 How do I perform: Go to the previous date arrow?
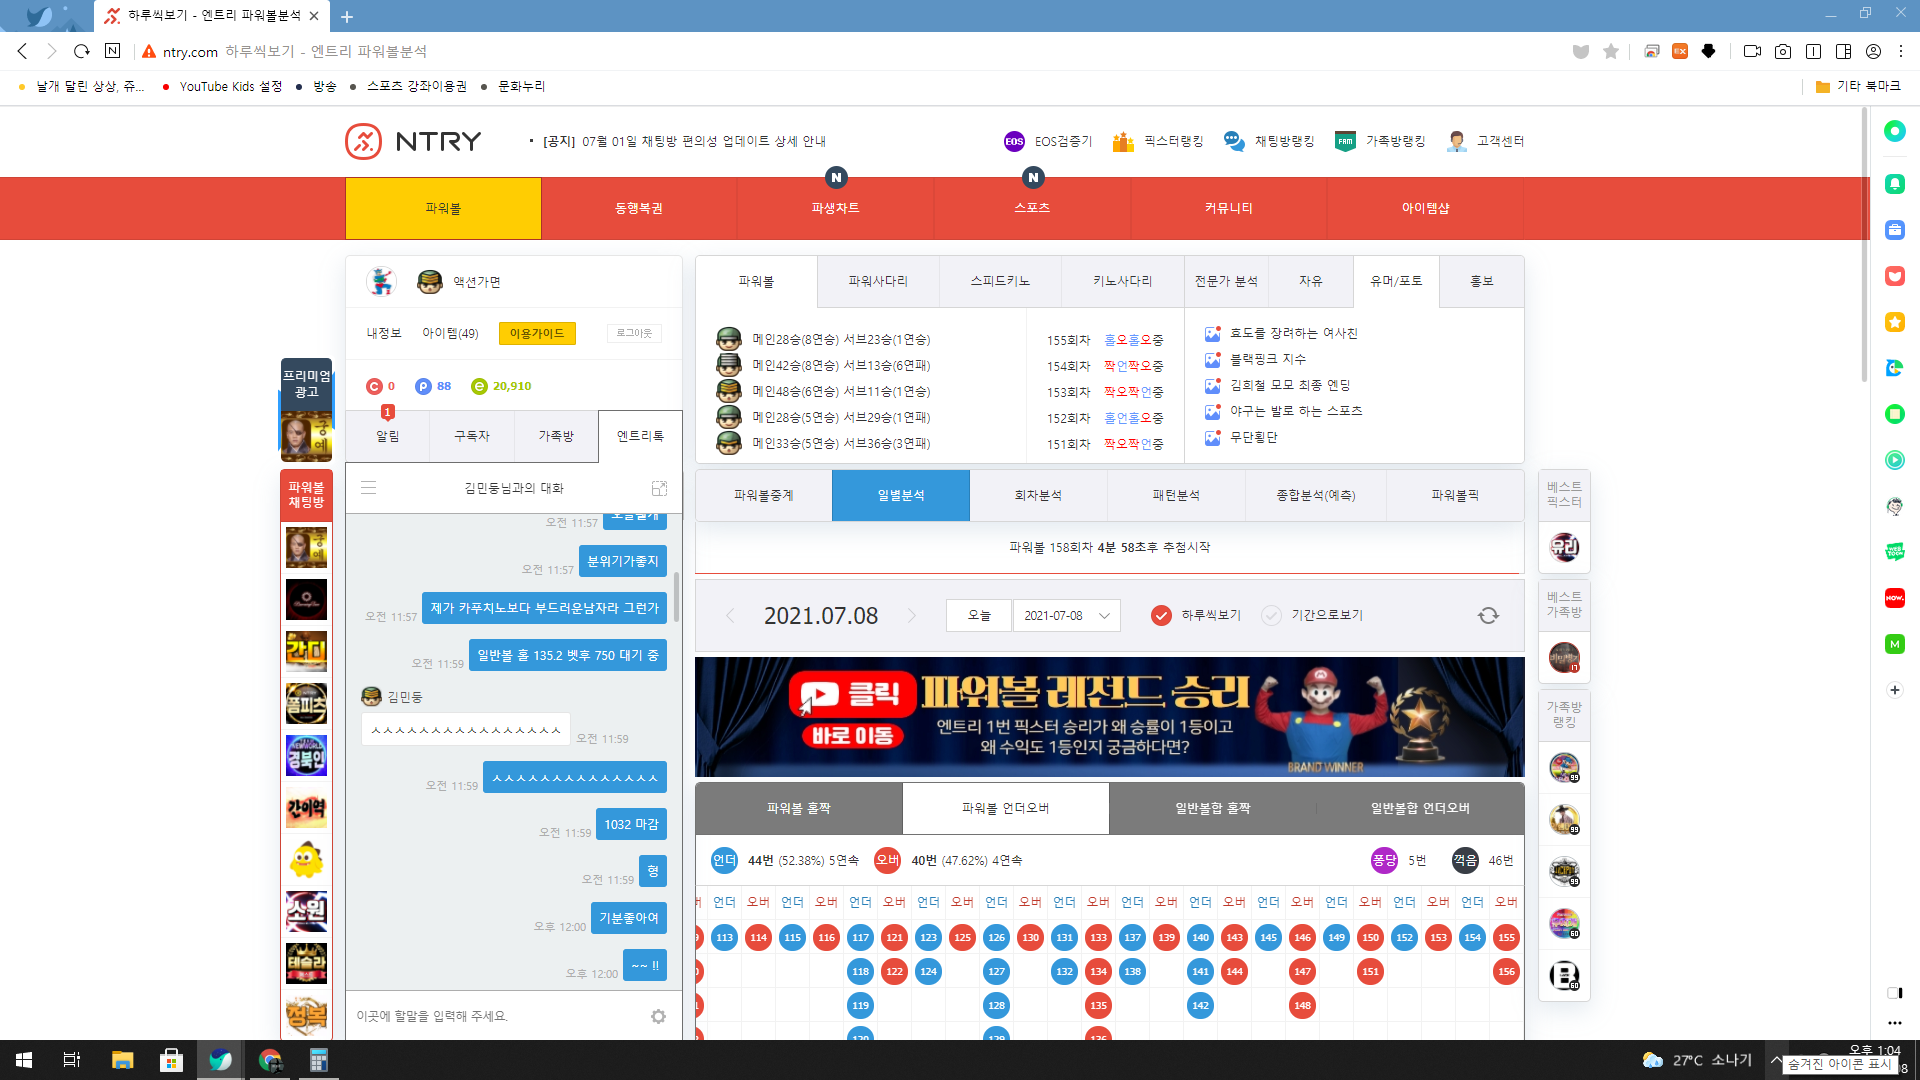730,615
